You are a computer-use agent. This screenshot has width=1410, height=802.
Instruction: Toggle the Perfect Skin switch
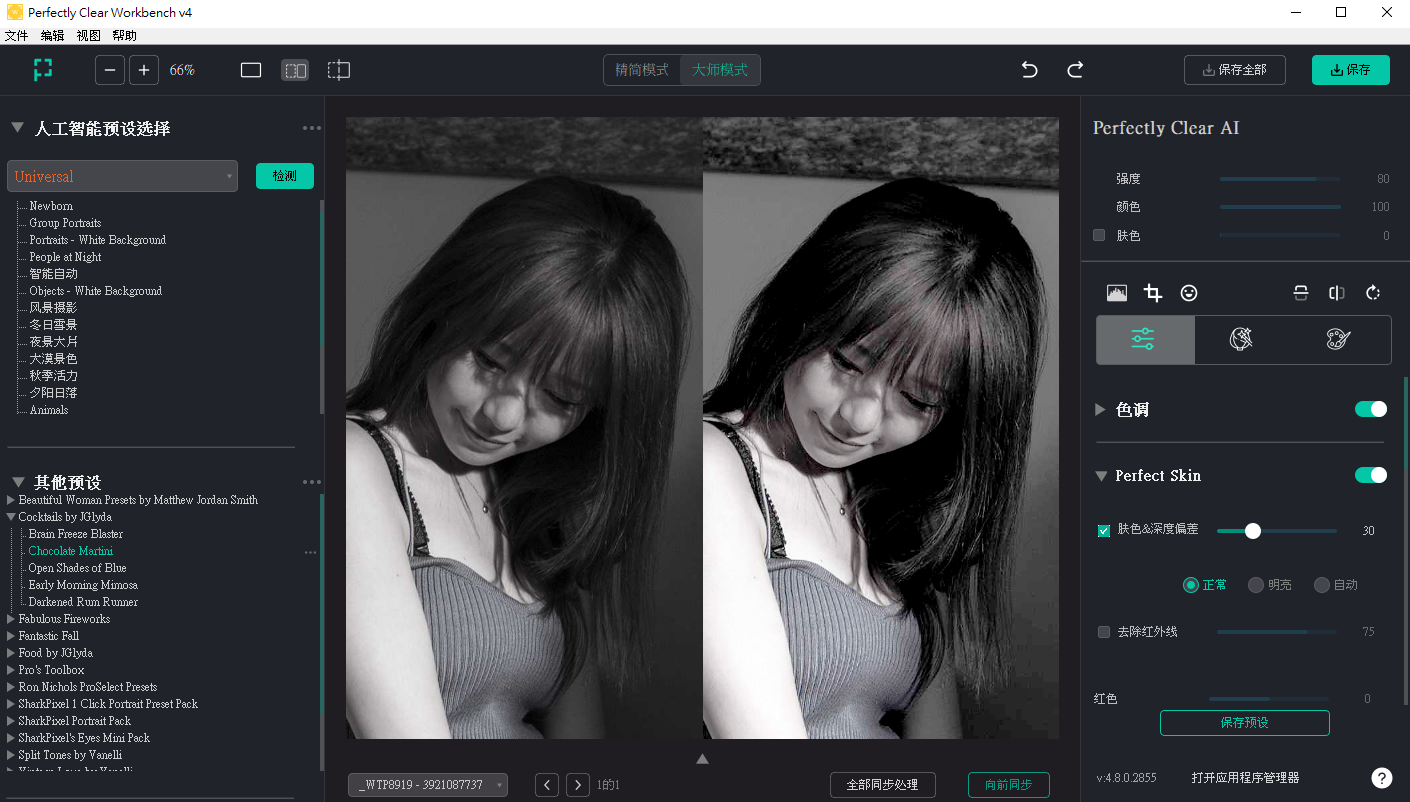pyautogui.click(x=1370, y=475)
